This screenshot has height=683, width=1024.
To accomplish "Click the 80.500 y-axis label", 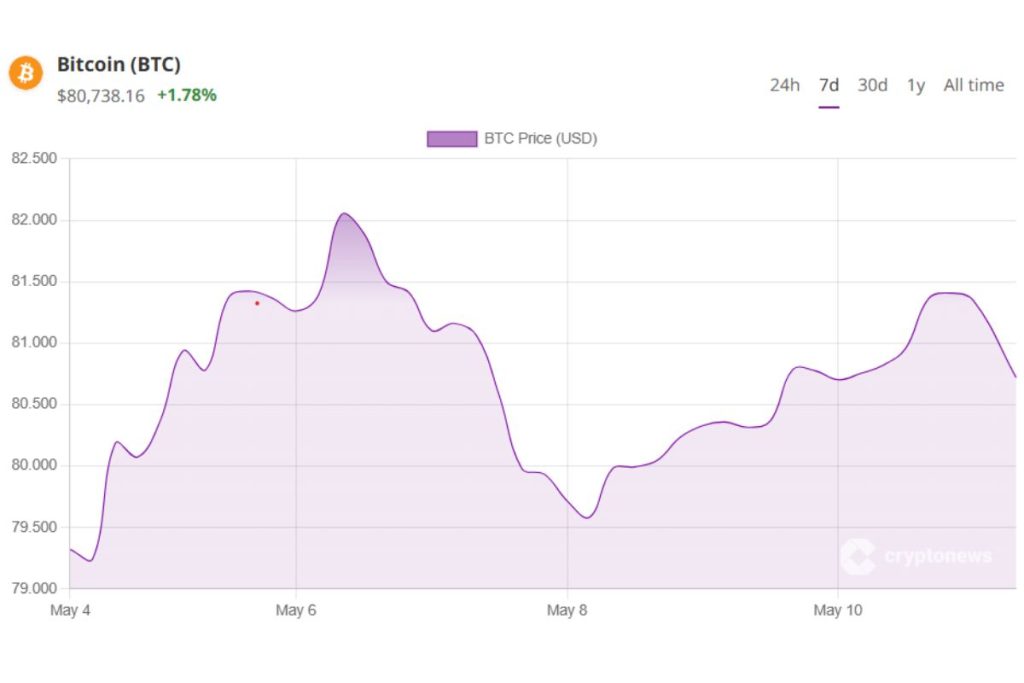I will pyautogui.click(x=34, y=404).
